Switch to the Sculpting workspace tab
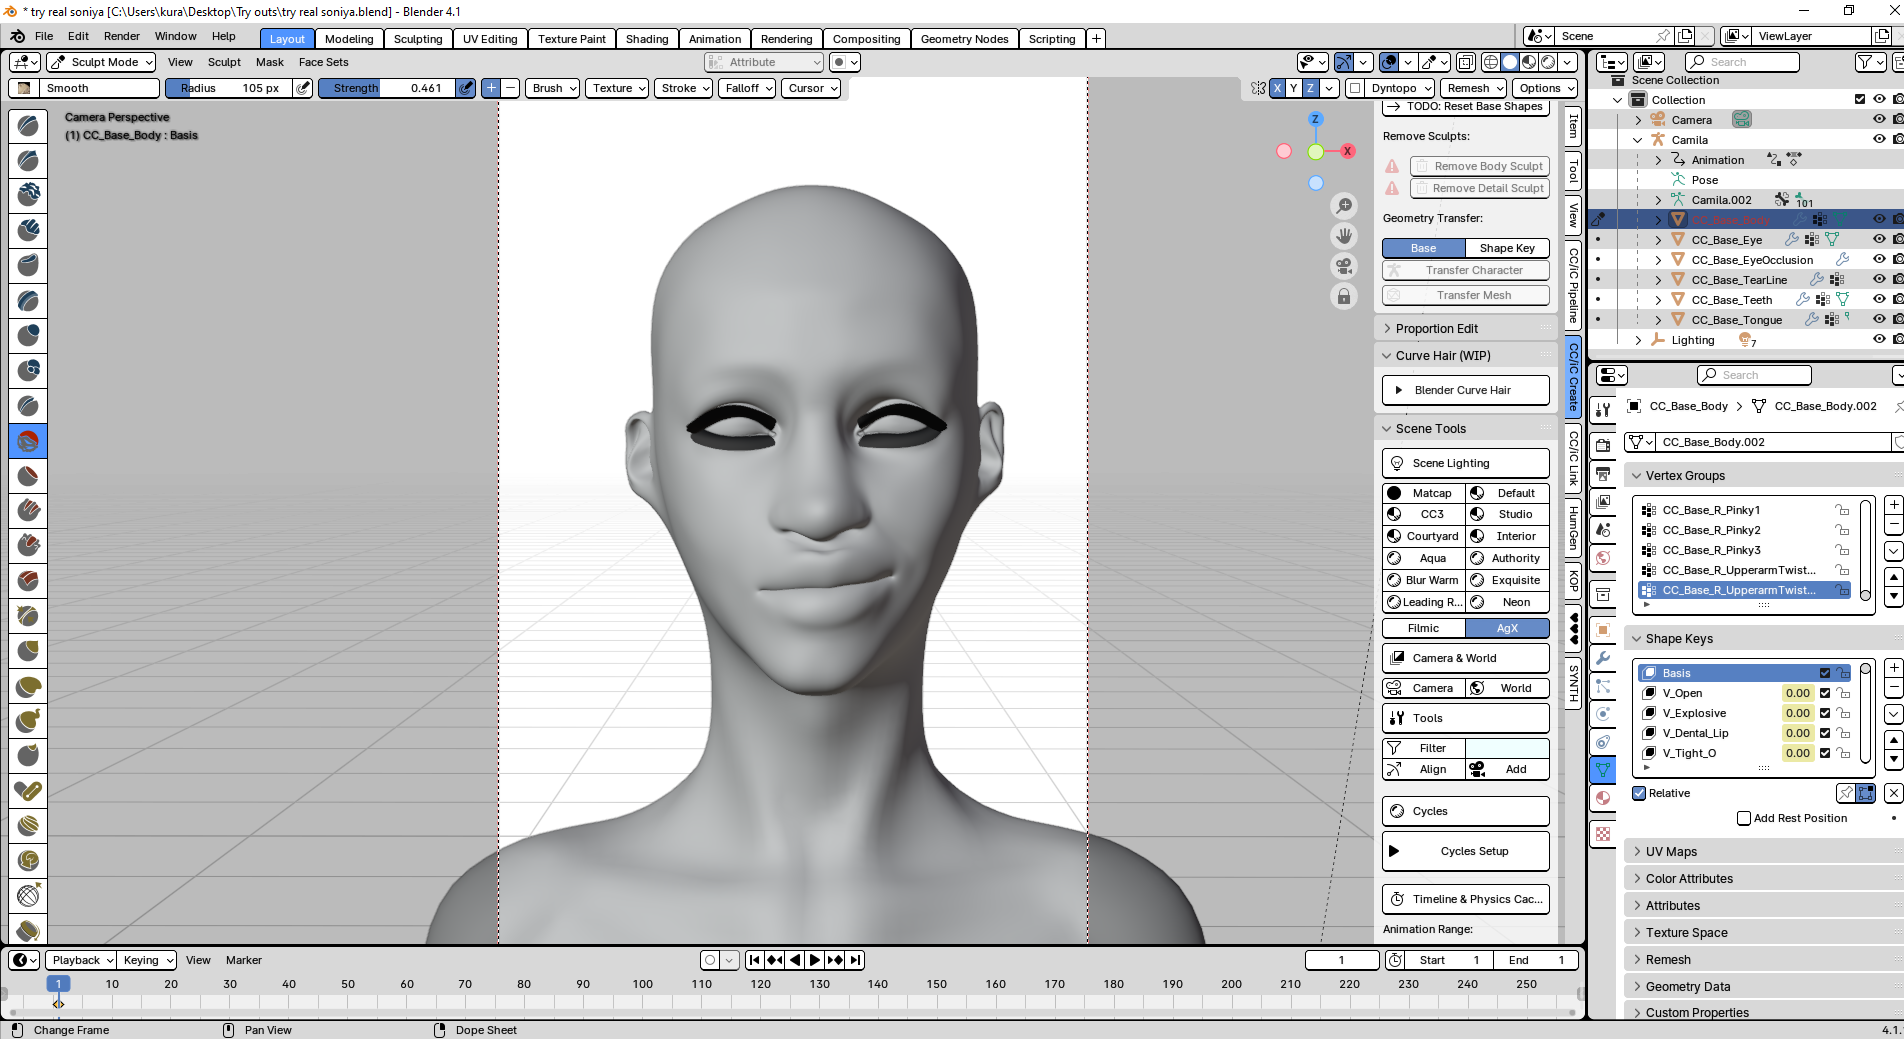This screenshot has height=1039, width=1904. [418, 39]
